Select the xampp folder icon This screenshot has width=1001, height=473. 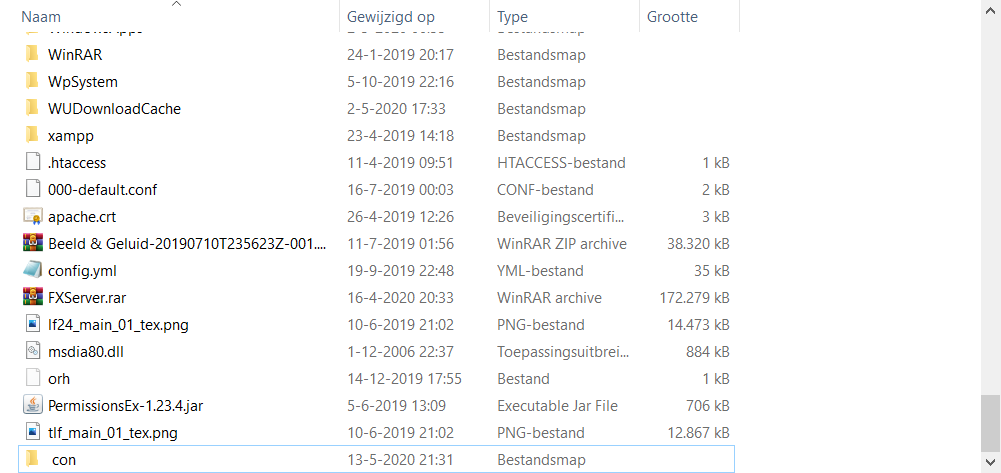[x=33, y=136]
